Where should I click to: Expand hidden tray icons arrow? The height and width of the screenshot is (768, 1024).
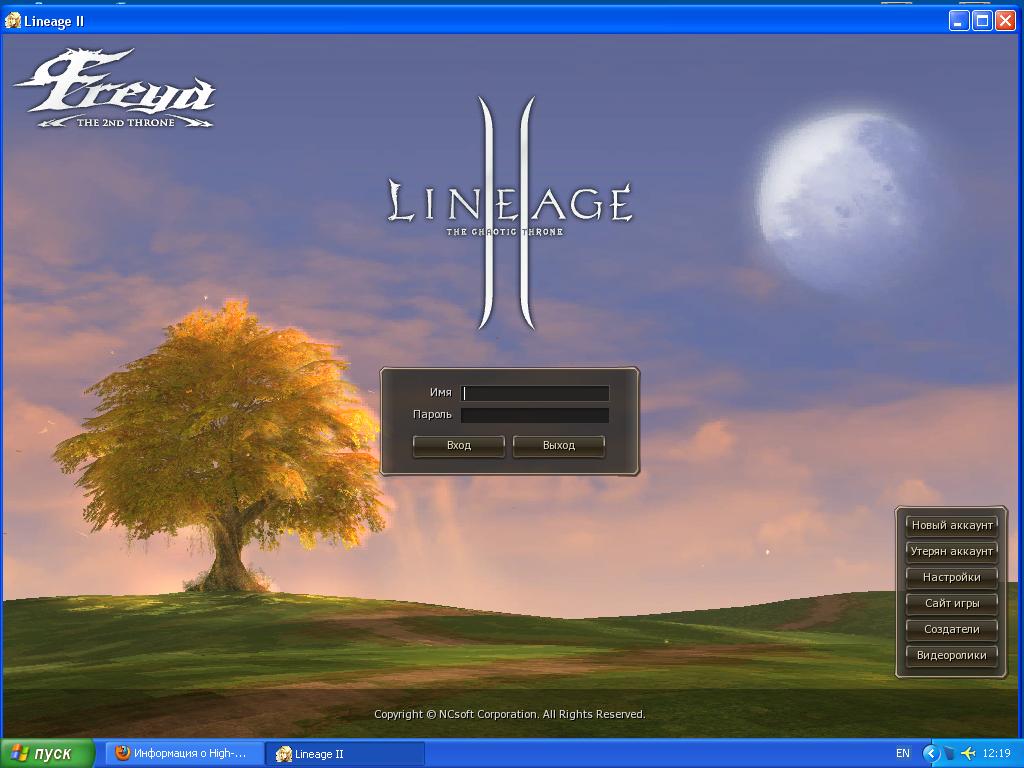pyautogui.click(x=930, y=754)
